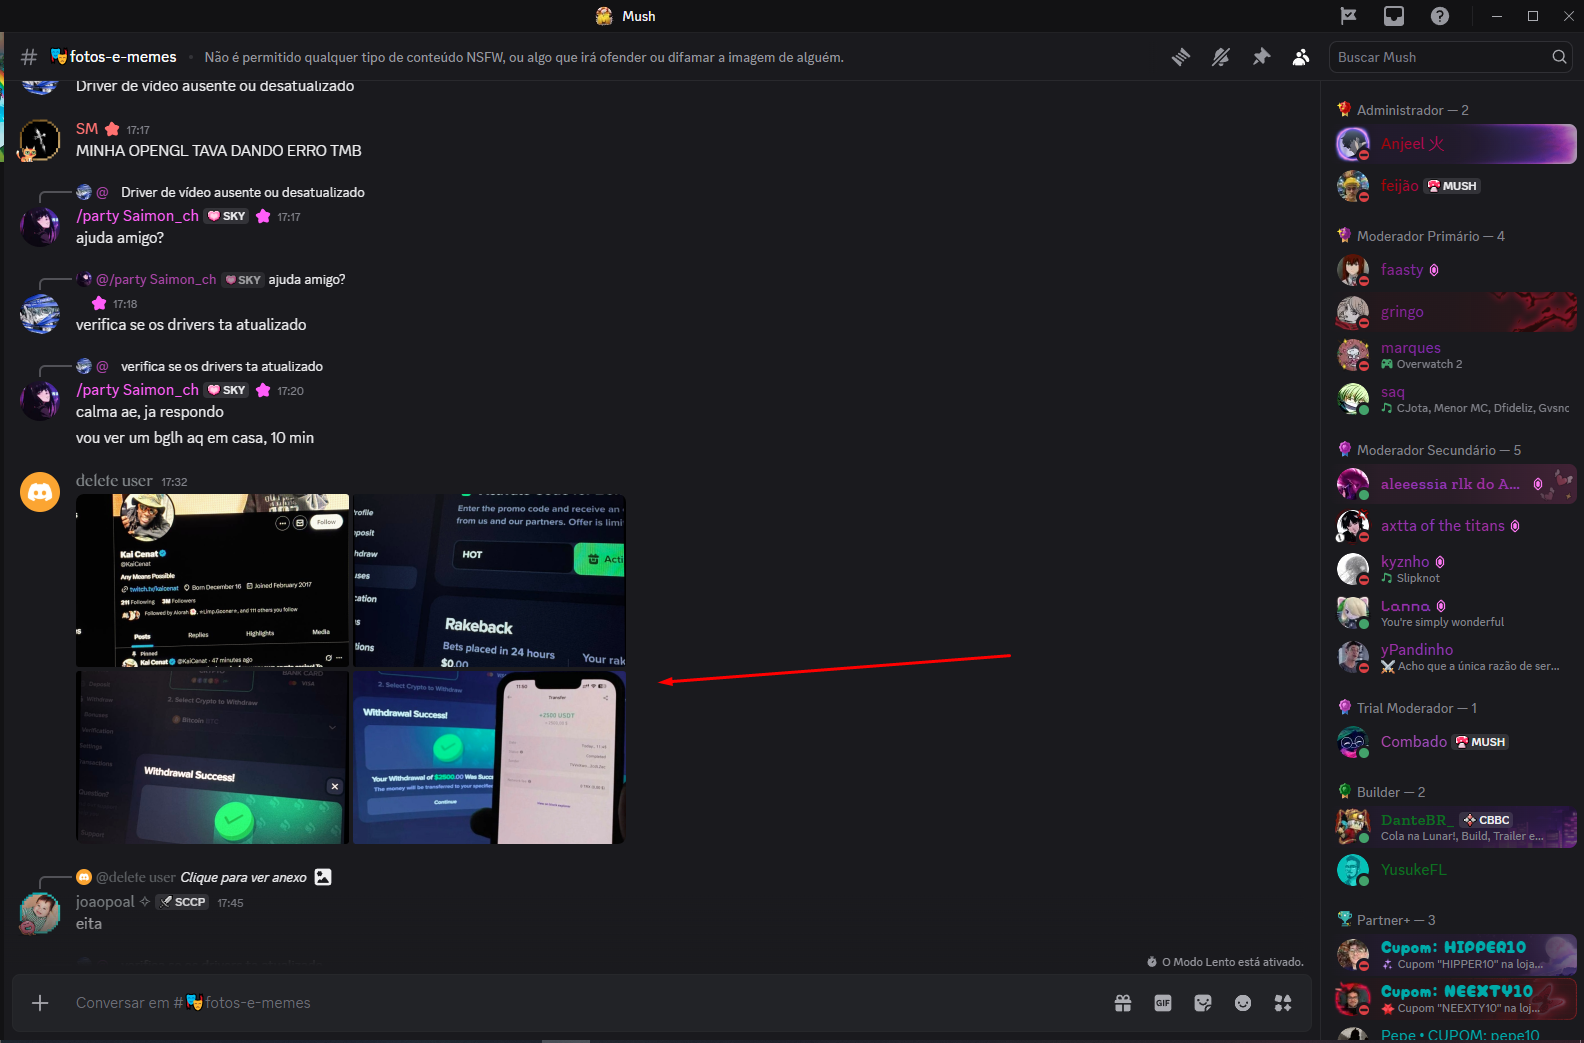Open member feijão in member list

1456,186
